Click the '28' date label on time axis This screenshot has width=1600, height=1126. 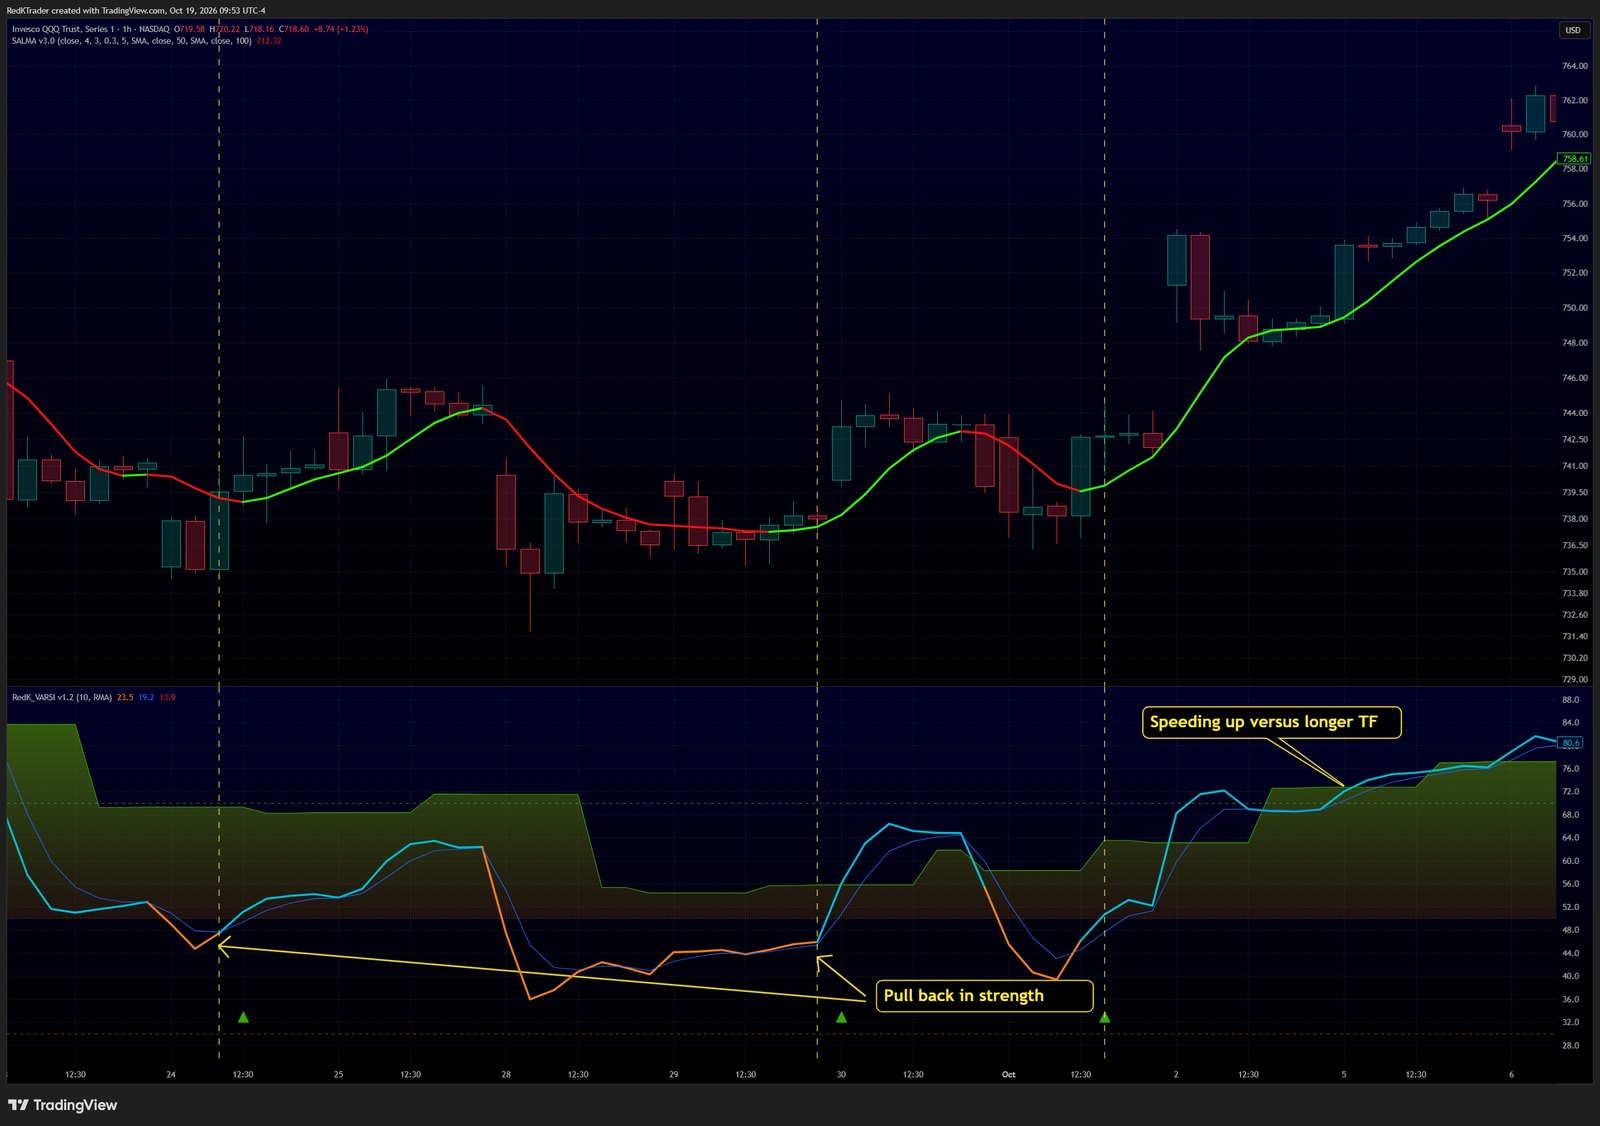[506, 1075]
